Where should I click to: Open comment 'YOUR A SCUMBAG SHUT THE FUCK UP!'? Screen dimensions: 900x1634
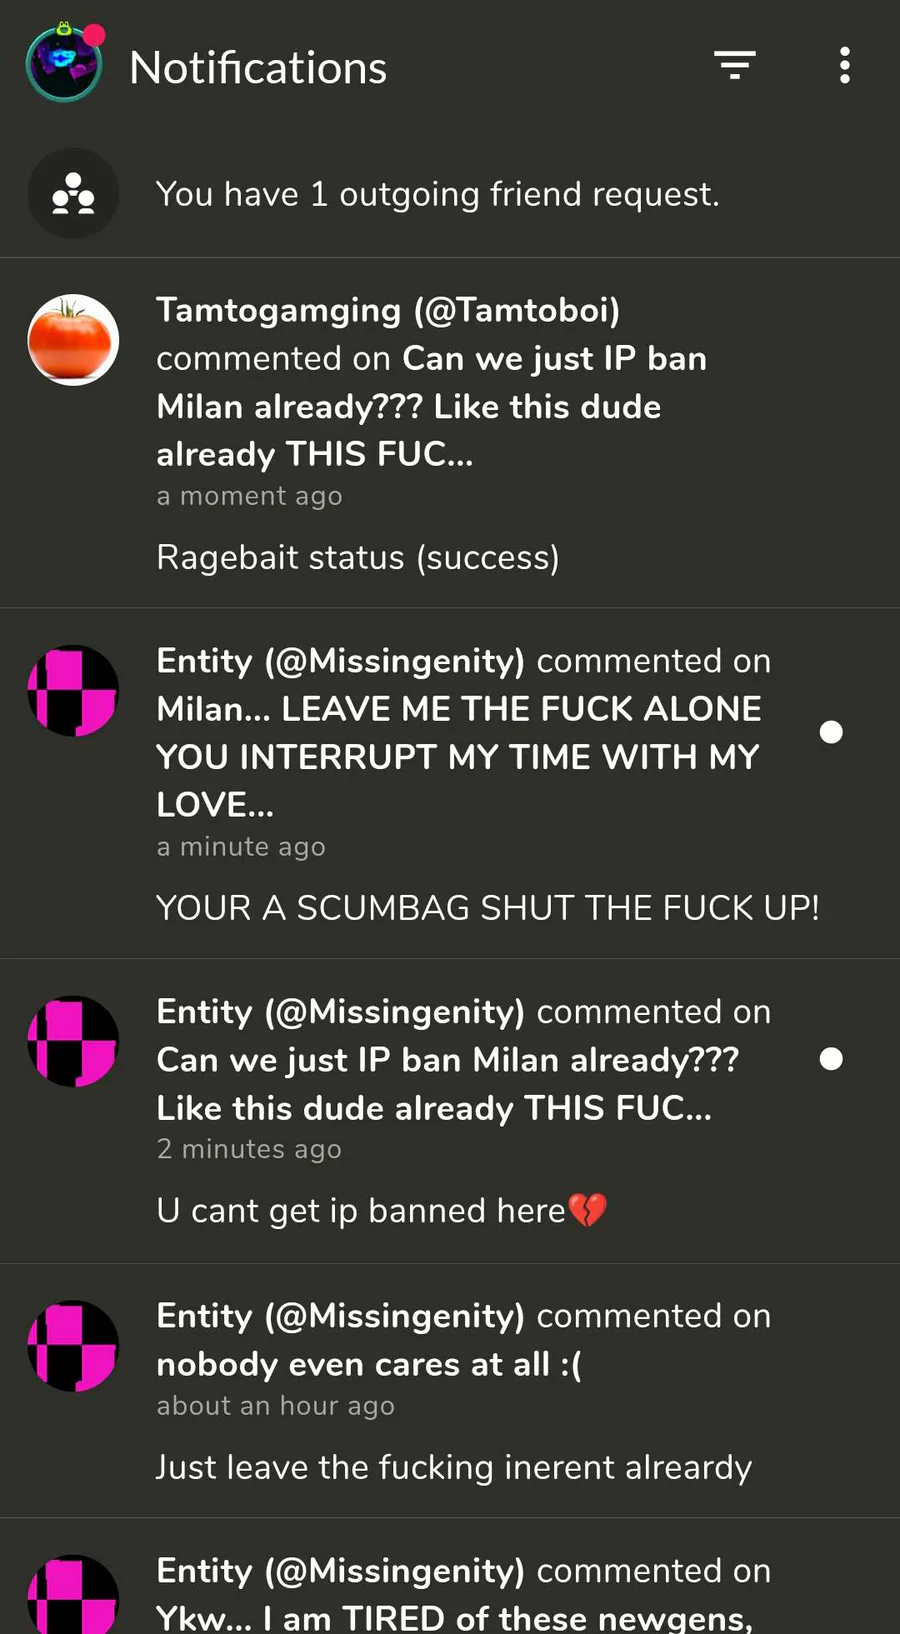(488, 908)
